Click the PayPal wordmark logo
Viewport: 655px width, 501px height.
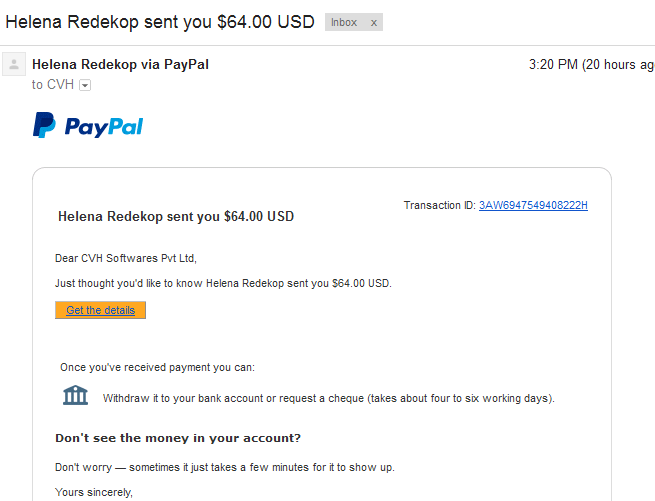pyautogui.click(x=104, y=127)
